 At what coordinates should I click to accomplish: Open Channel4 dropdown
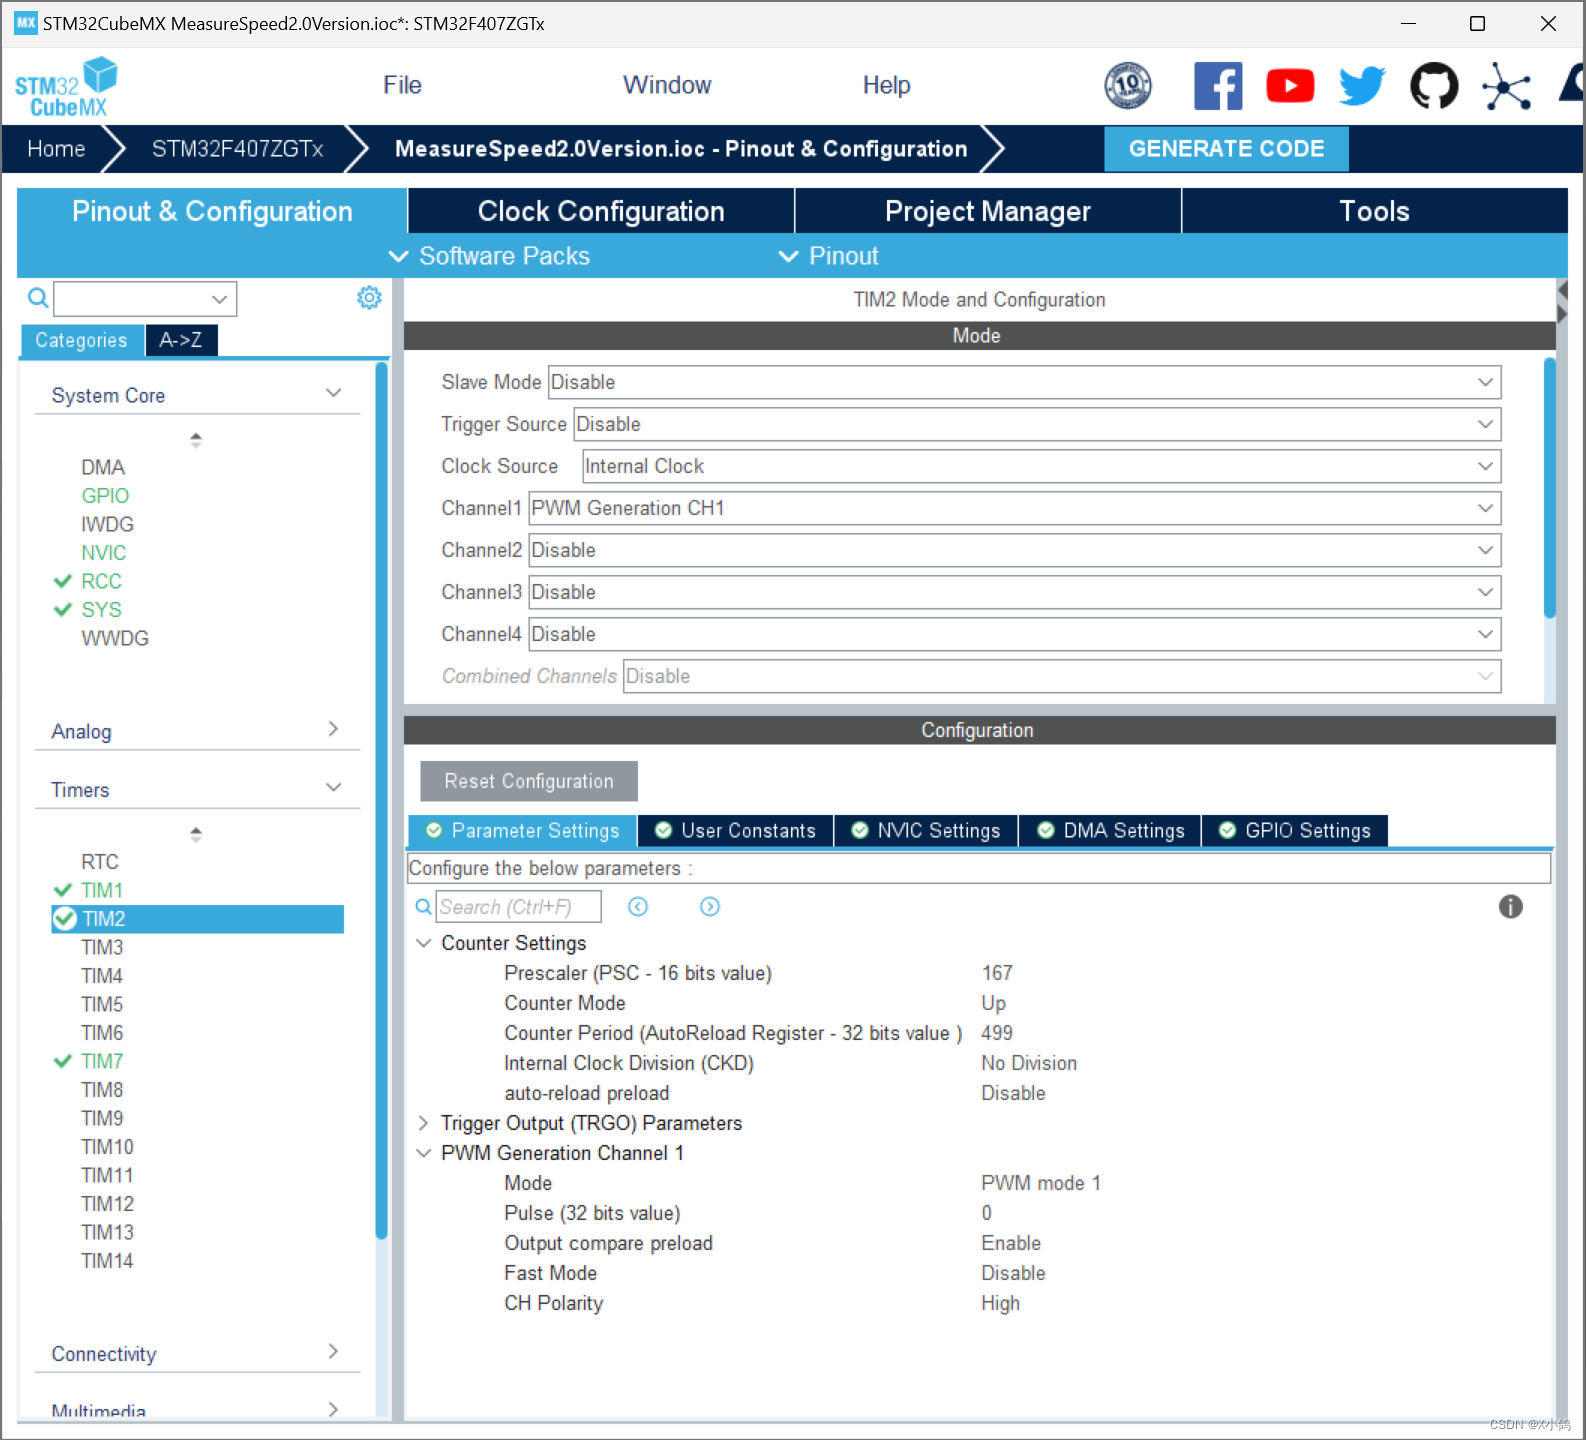(1014, 634)
